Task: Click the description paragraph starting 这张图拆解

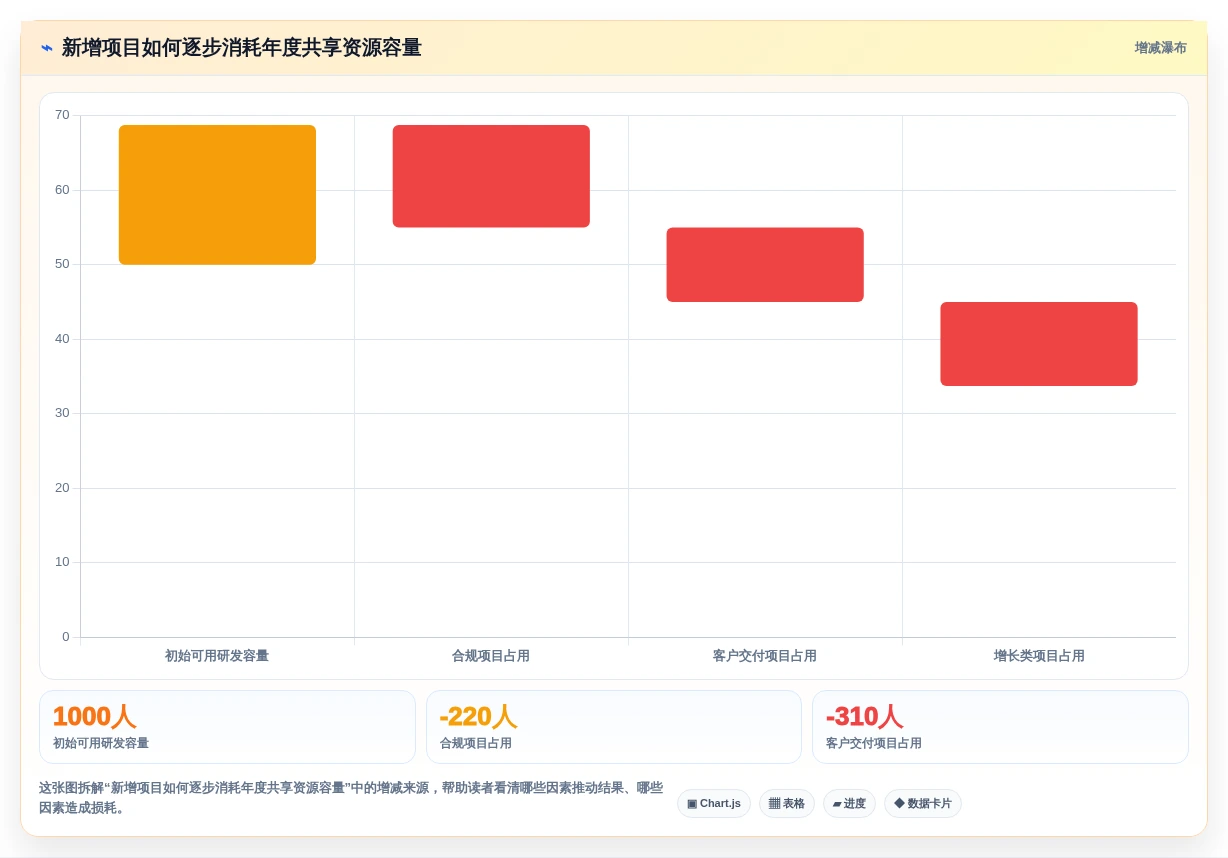Action: coord(351,798)
